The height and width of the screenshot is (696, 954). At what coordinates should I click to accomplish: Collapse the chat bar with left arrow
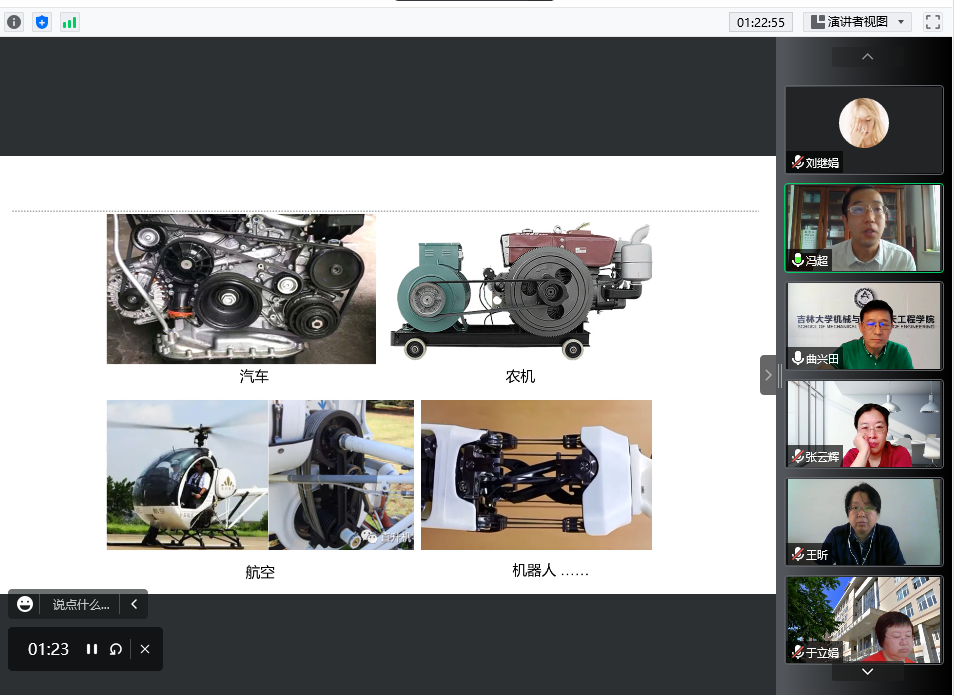coord(134,604)
